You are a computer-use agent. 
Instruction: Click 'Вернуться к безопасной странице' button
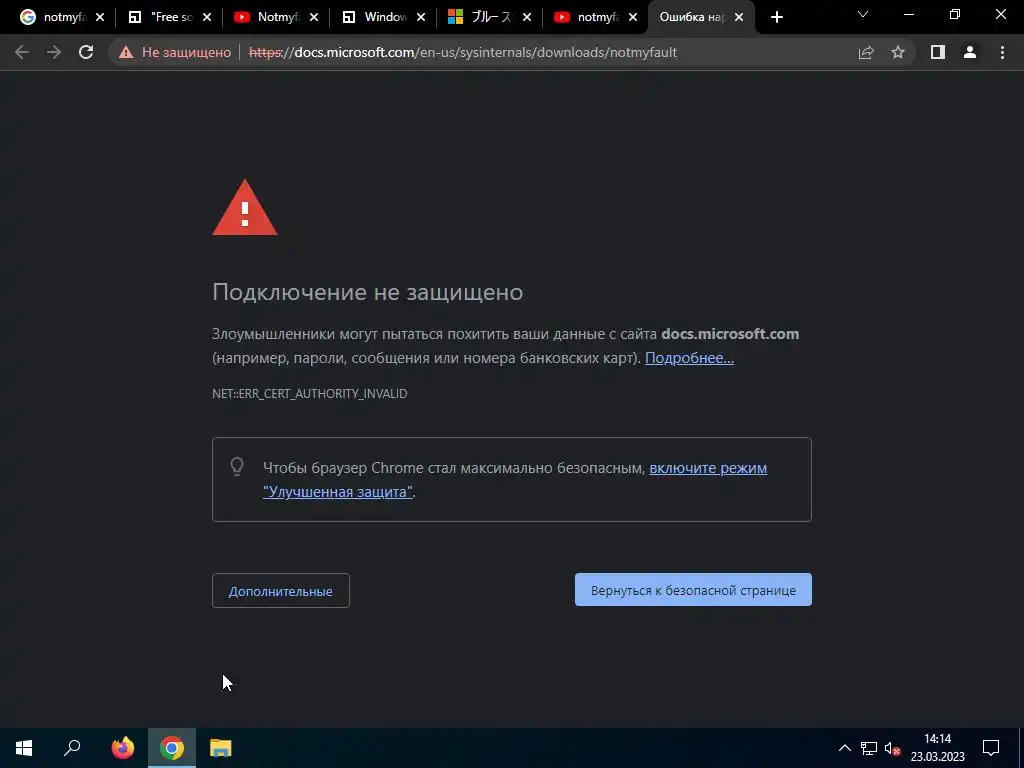tap(693, 590)
